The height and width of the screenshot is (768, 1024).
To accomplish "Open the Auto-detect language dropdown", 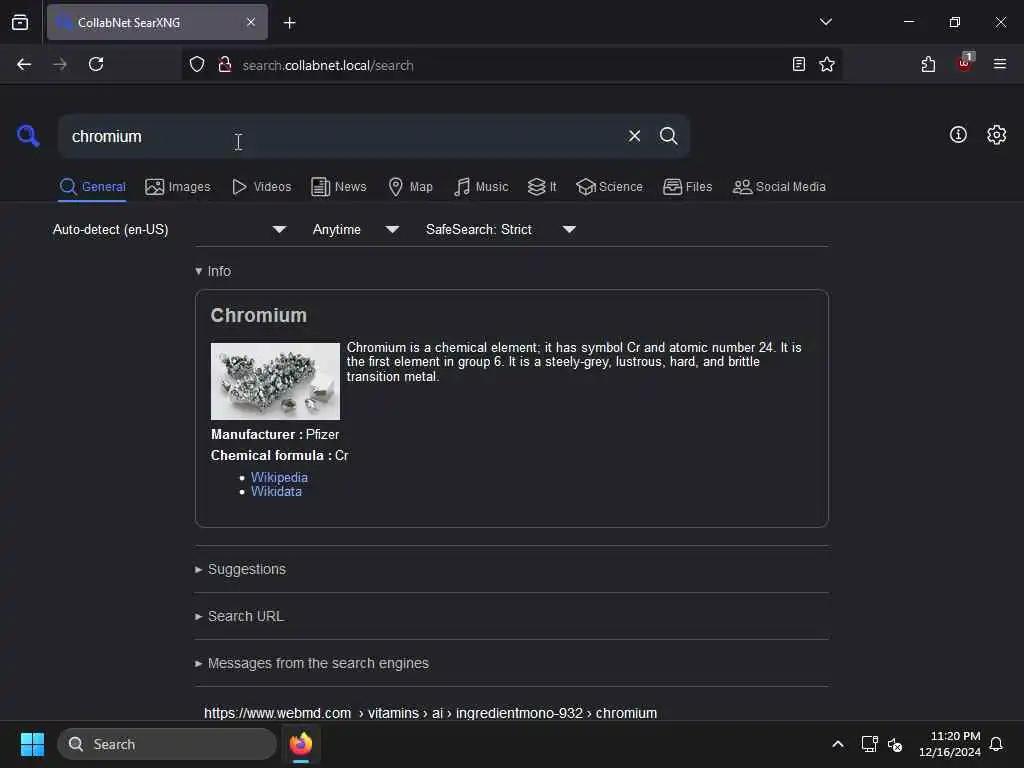I will (x=169, y=229).
